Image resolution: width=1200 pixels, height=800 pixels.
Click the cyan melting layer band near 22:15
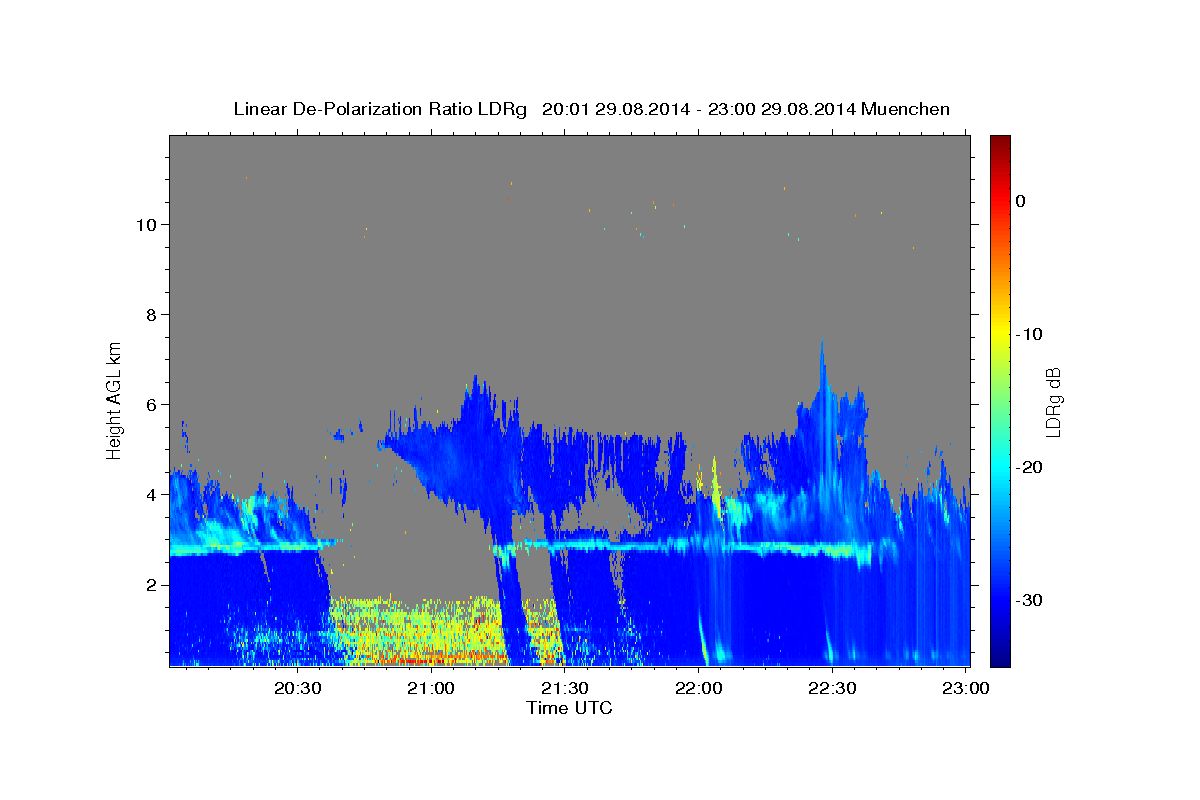(780, 548)
